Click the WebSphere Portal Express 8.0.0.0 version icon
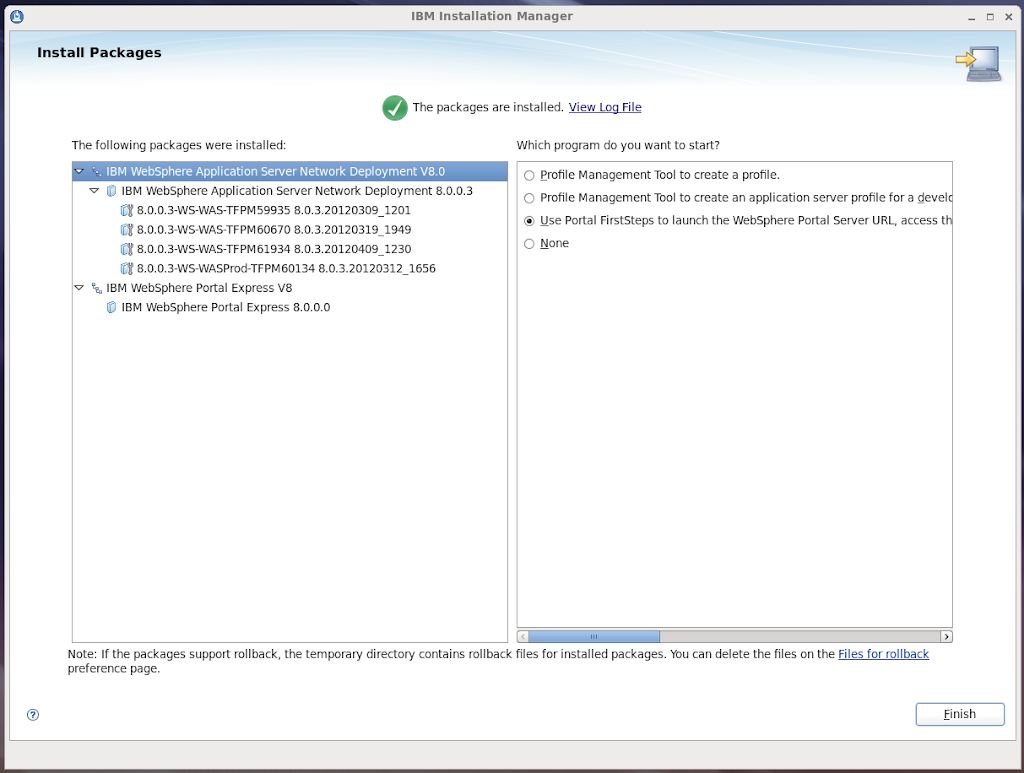The height and width of the screenshot is (773, 1024). [x=111, y=308]
